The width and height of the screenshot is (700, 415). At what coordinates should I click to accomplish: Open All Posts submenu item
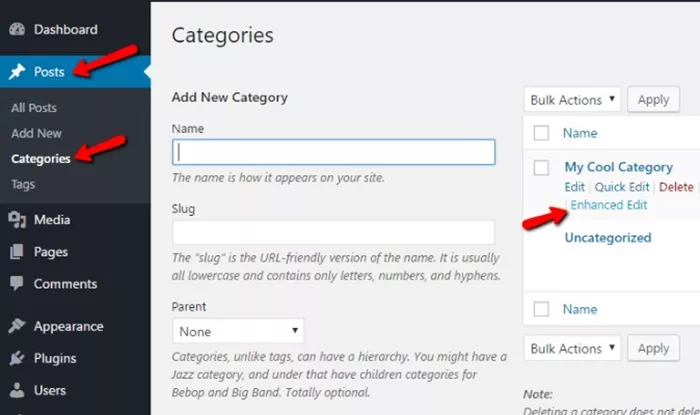pyautogui.click(x=34, y=108)
